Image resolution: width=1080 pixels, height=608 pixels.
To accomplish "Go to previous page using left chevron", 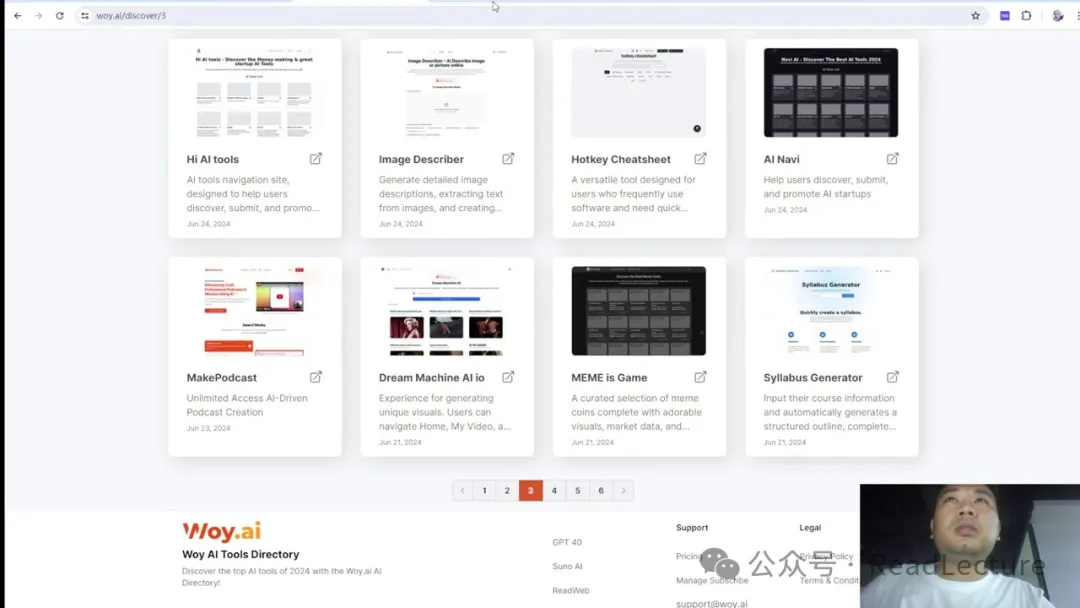I will click(x=462, y=491).
